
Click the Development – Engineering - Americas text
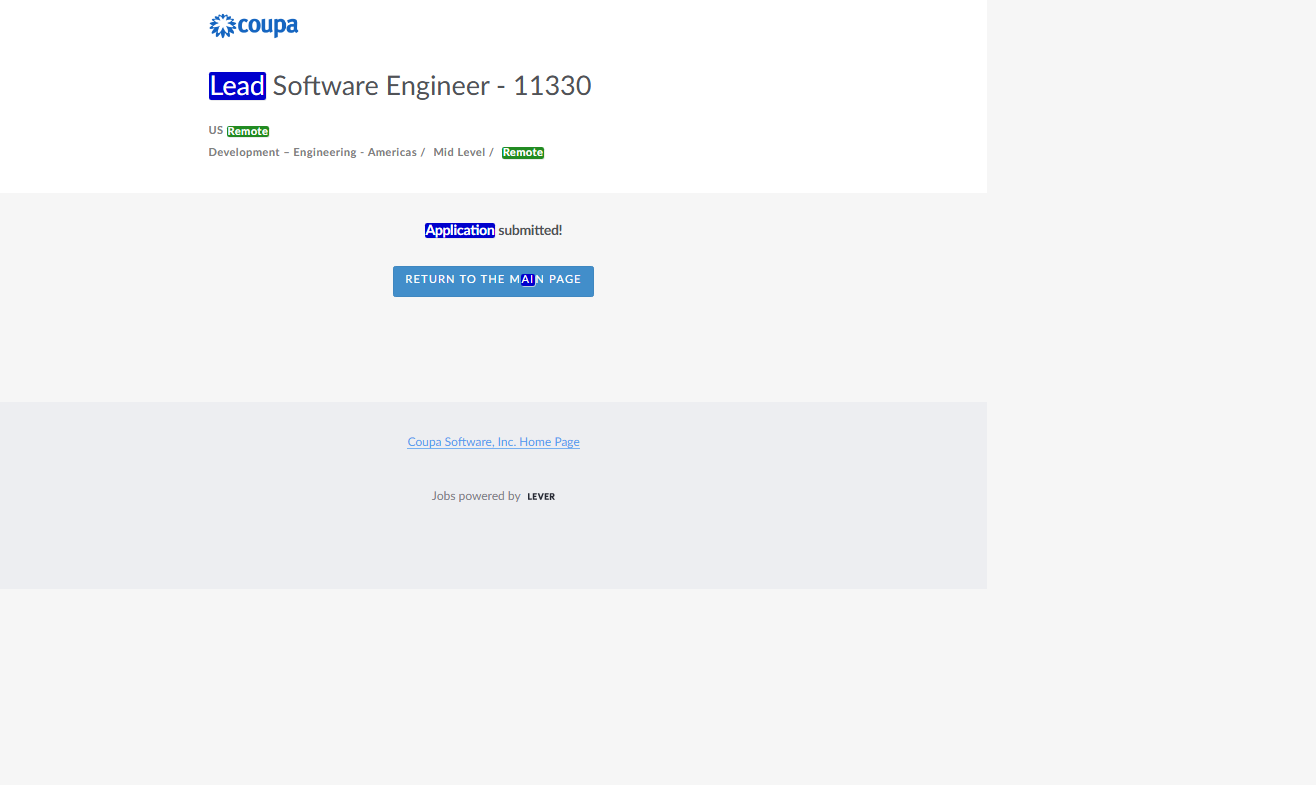point(312,153)
